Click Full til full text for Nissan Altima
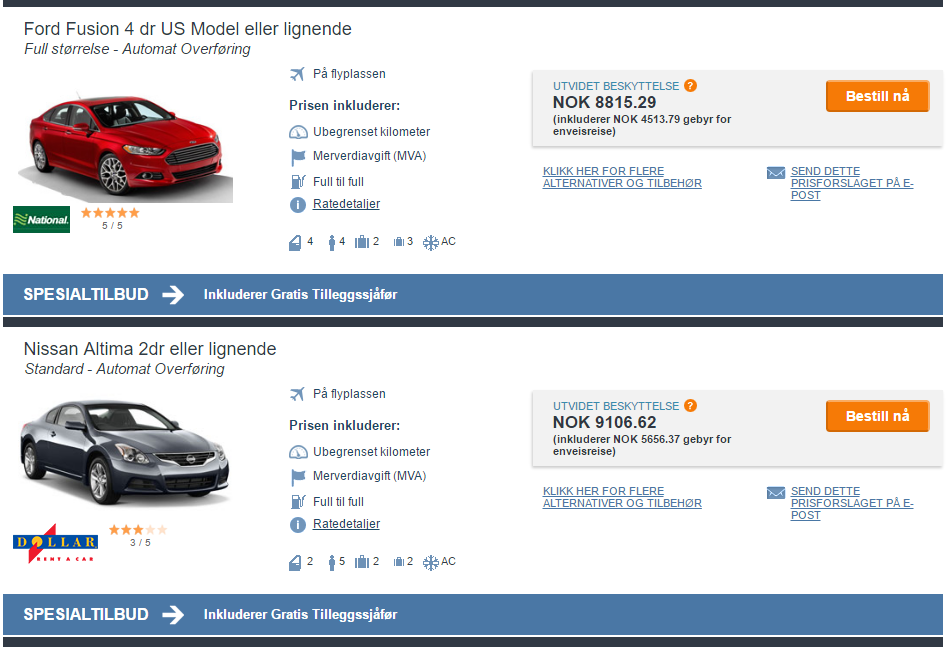 click(x=338, y=502)
